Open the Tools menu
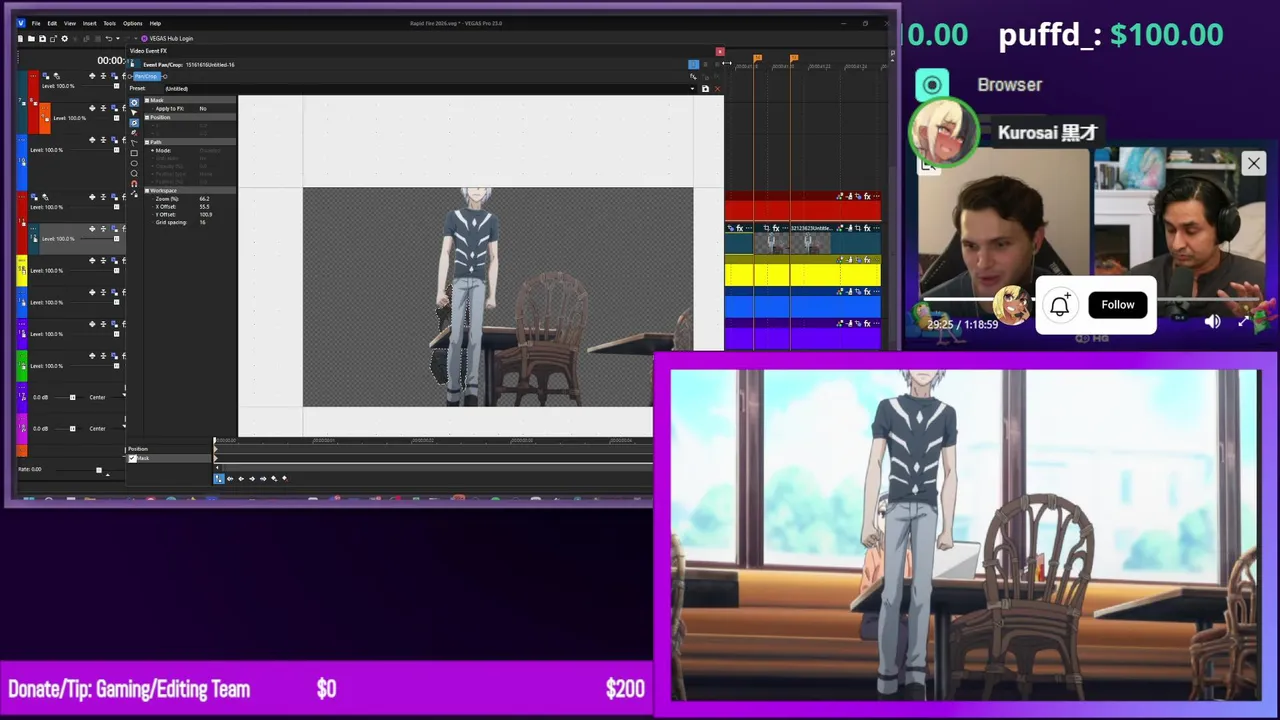 (109, 23)
